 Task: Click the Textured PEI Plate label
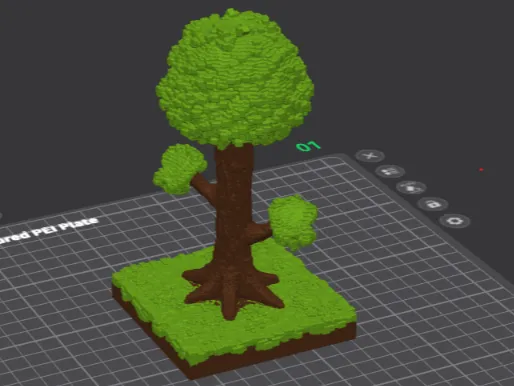click(x=48, y=231)
